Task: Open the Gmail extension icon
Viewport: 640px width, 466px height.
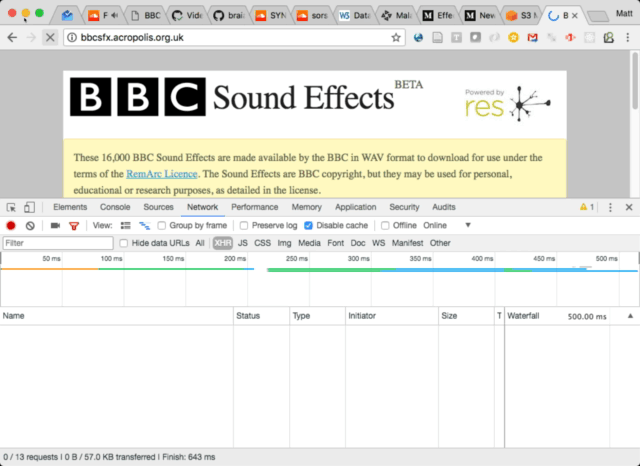Action: pyautogui.click(x=532, y=38)
